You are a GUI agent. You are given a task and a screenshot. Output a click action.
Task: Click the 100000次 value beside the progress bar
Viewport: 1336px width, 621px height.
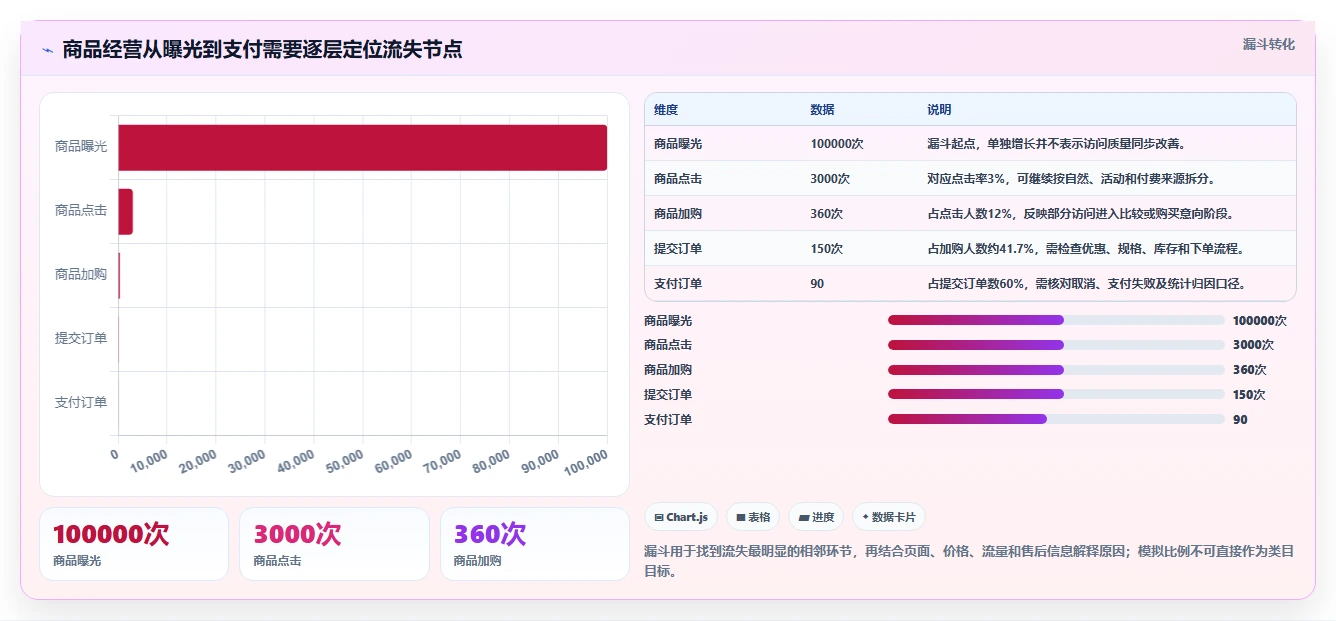click(x=1260, y=321)
